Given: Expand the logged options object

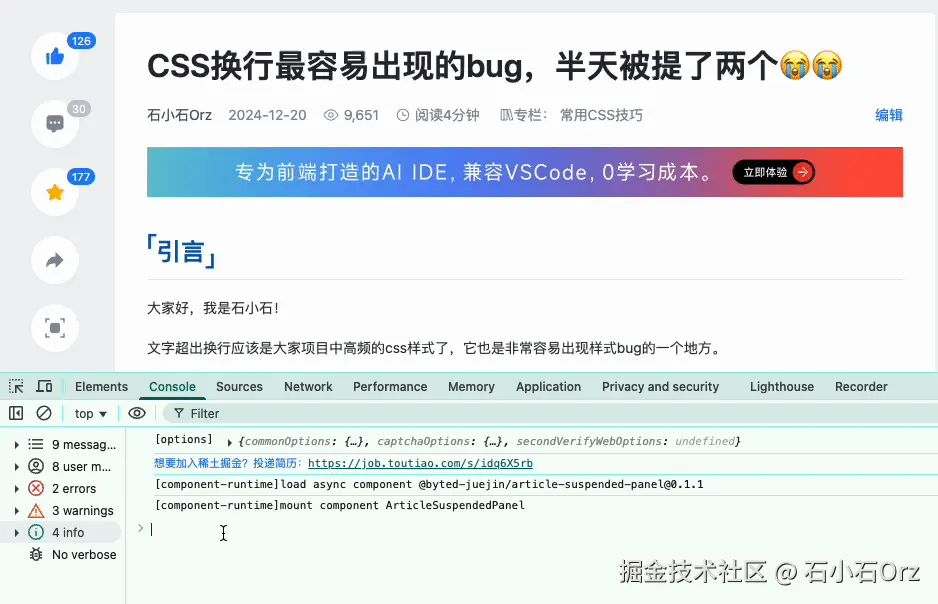Looking at the screenshot, I should click(230, 442).
